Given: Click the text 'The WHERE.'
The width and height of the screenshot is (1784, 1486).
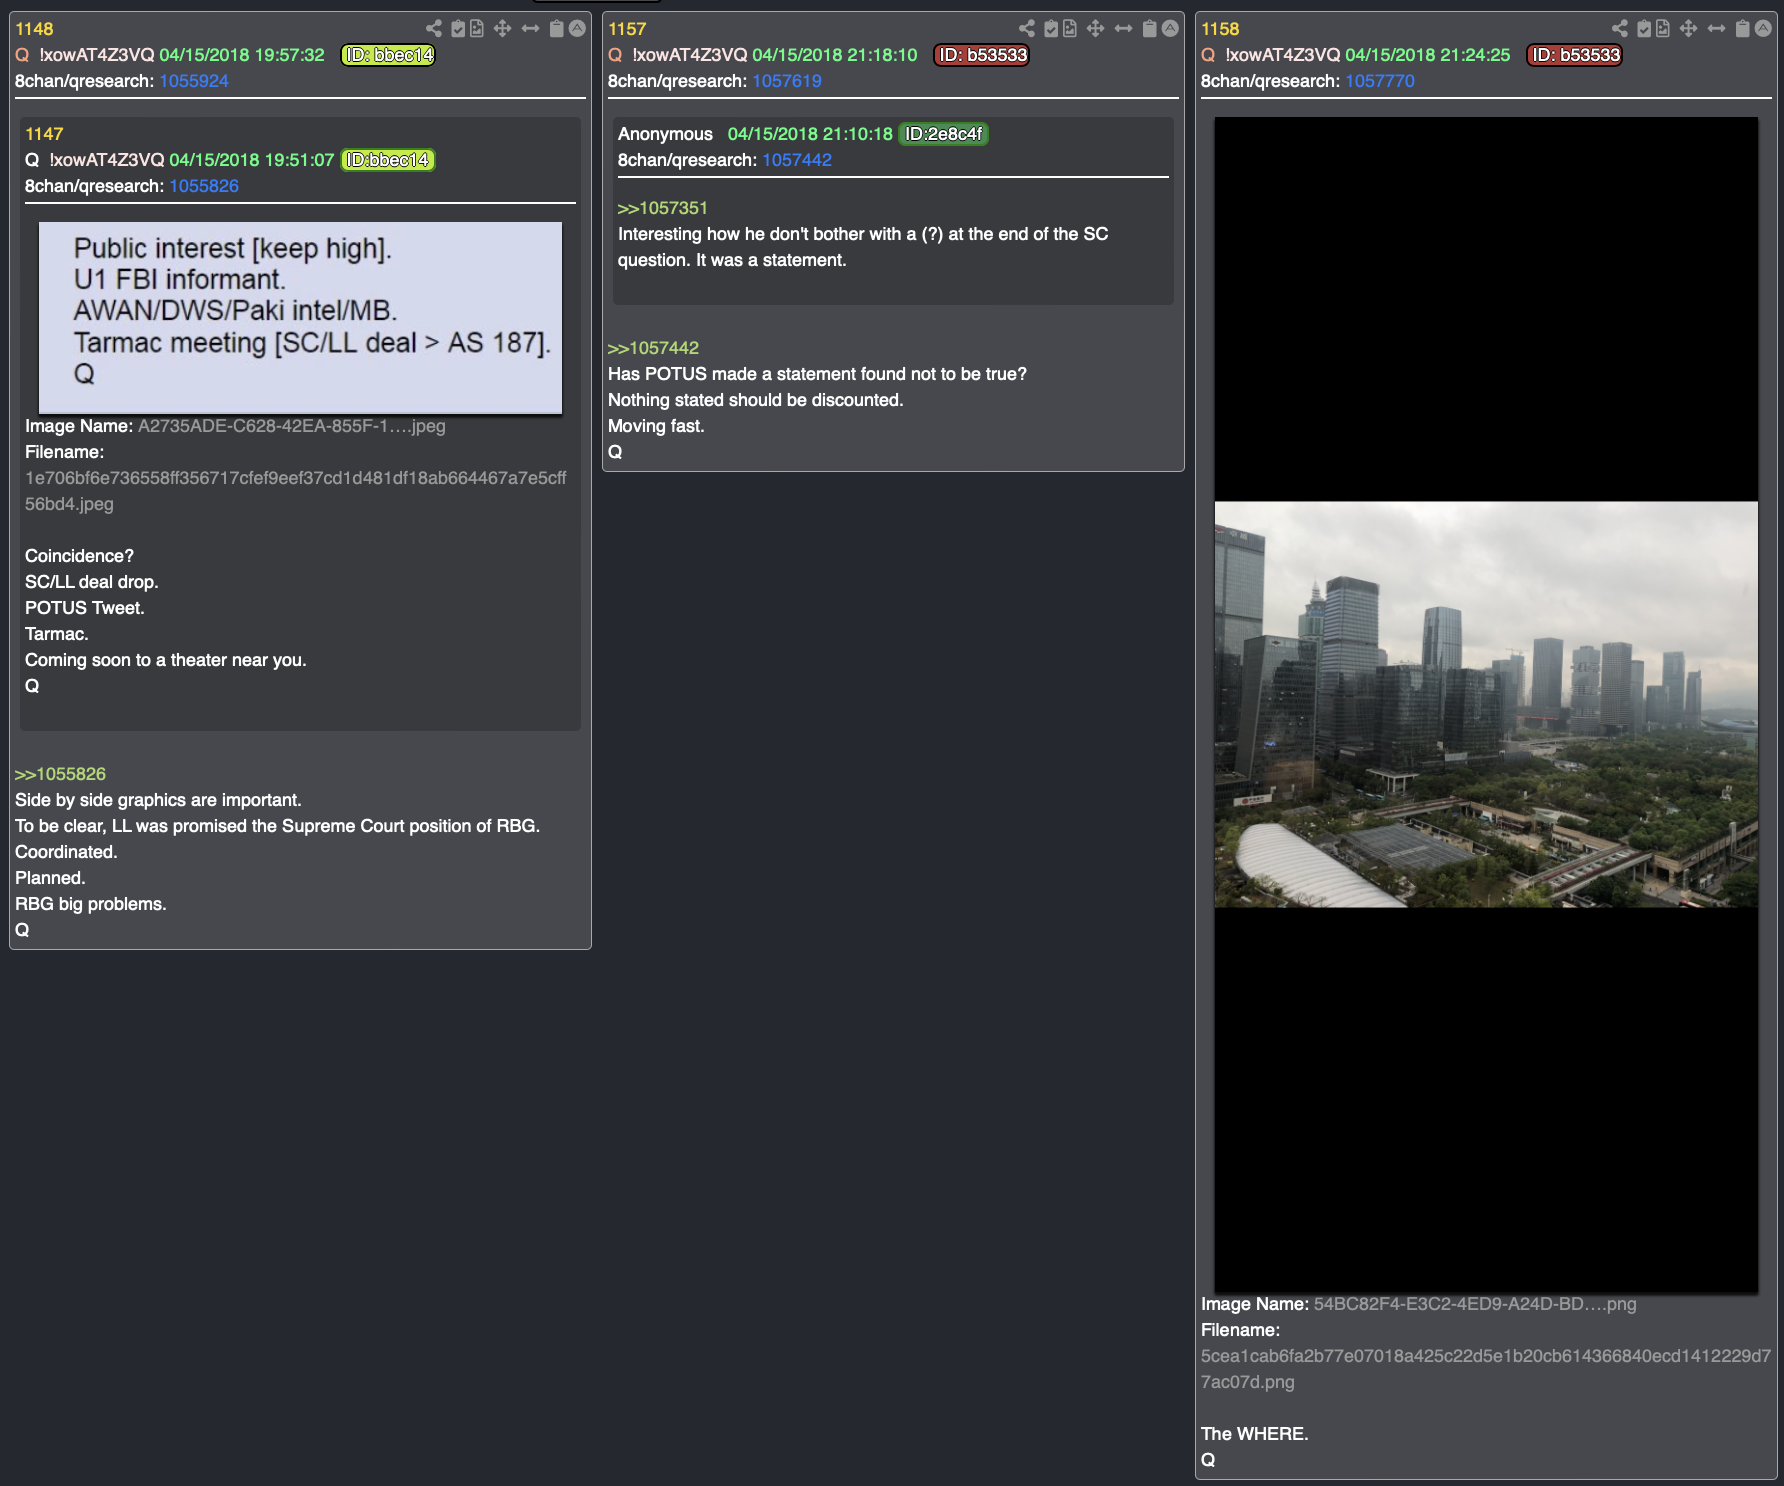Looking at the screenshot, I should coord(1254,1434).
